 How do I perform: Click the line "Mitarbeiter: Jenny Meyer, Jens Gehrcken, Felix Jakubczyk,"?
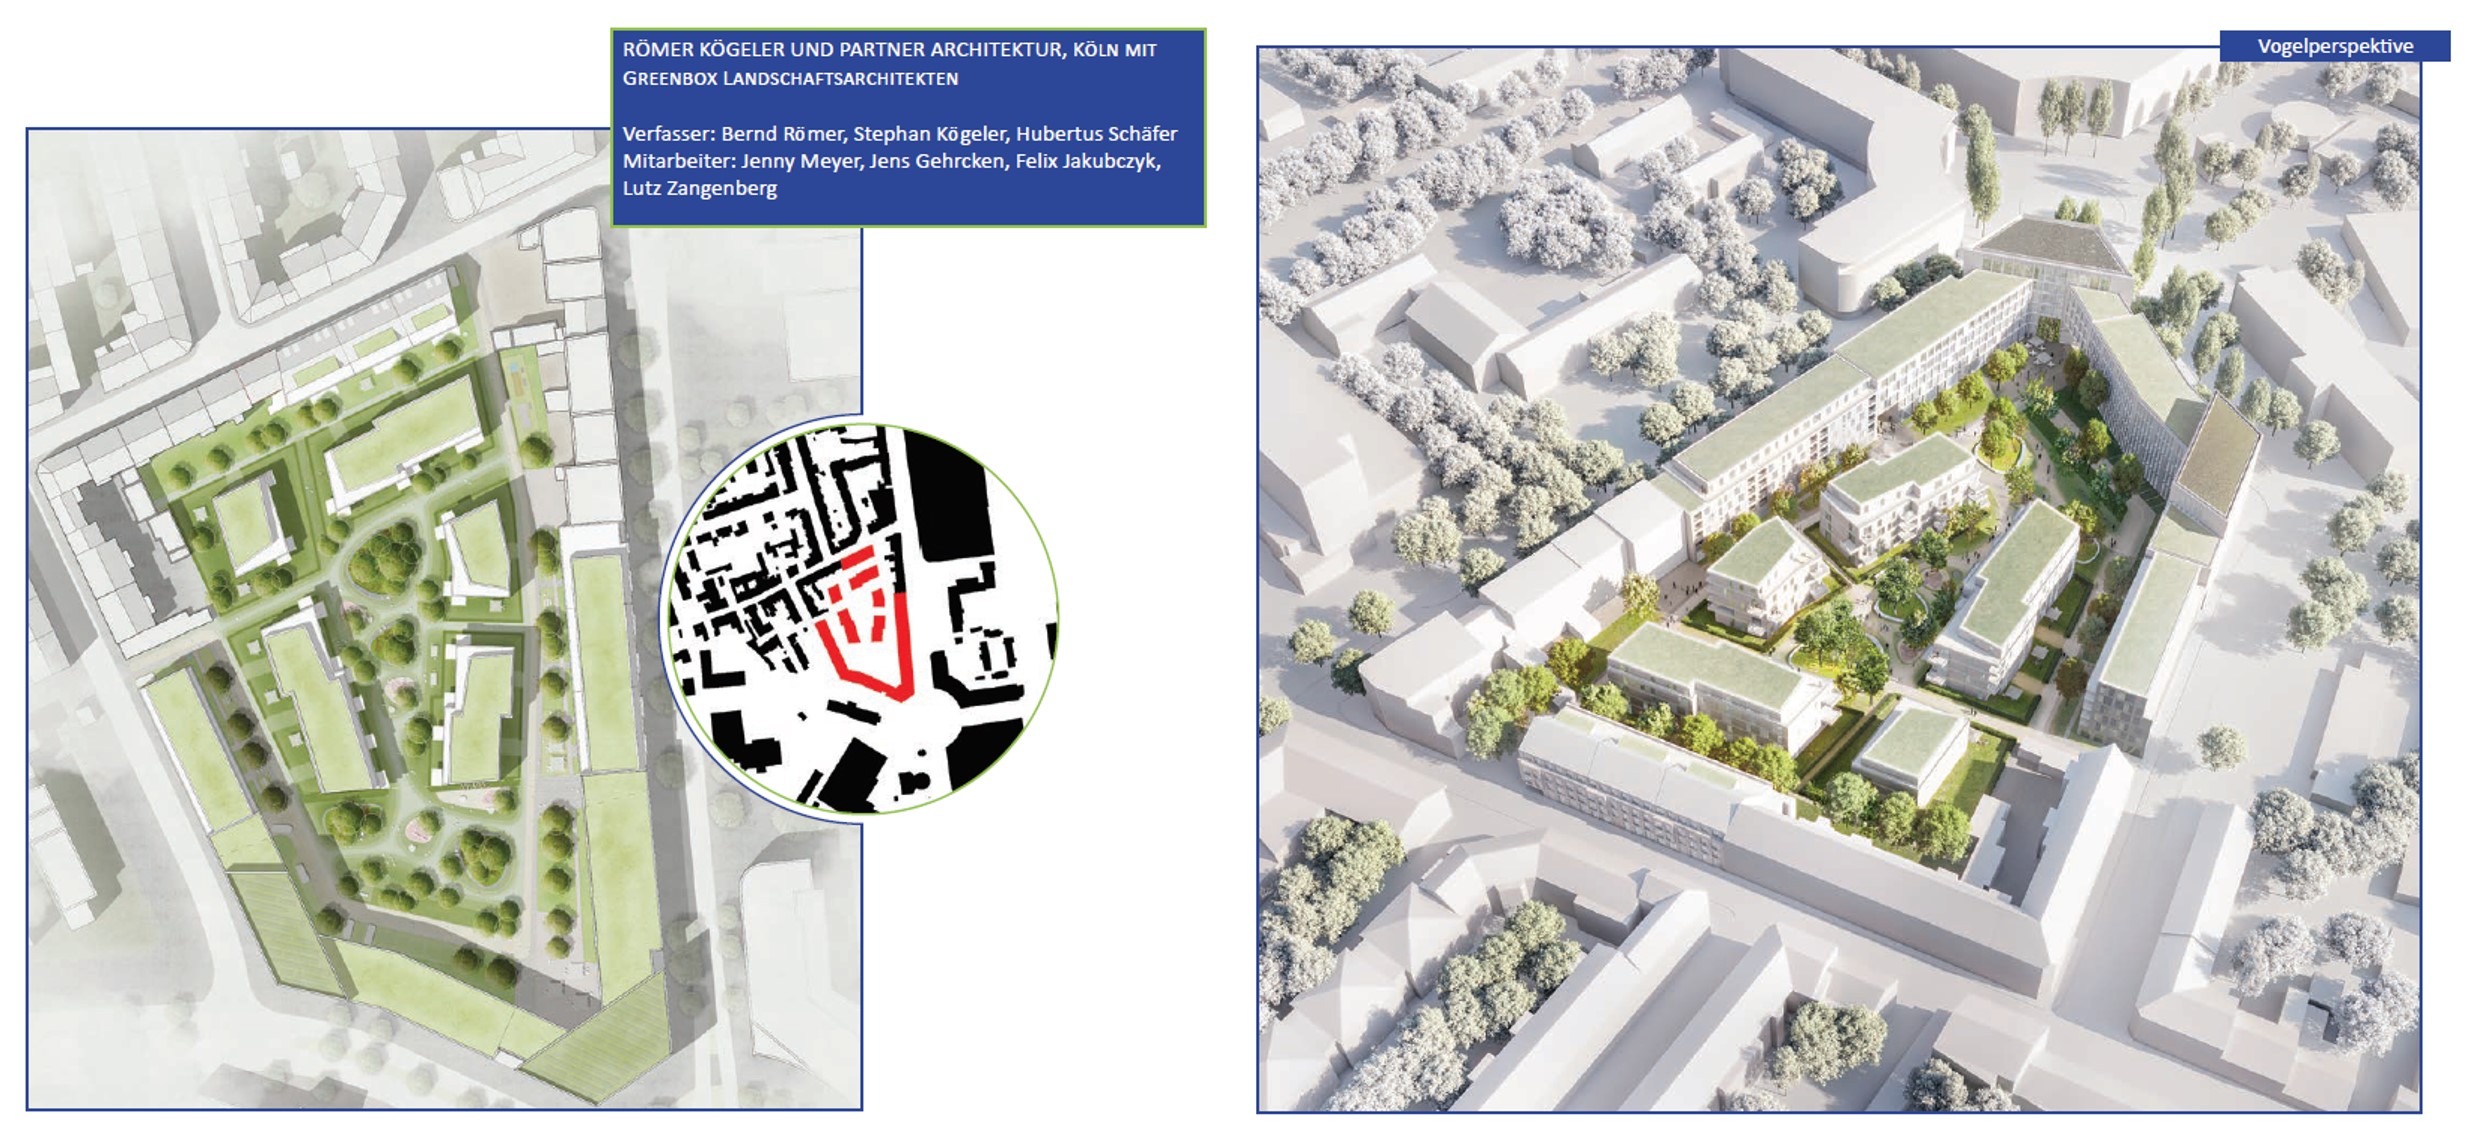[x=891, y=161]
